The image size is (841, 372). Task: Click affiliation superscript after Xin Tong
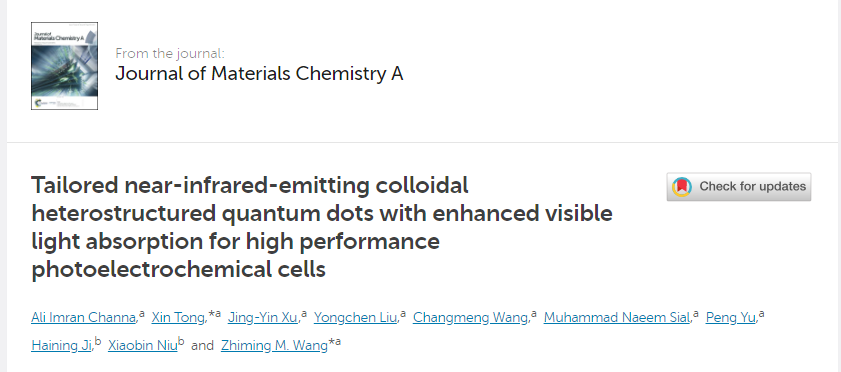tap(215, 315)
